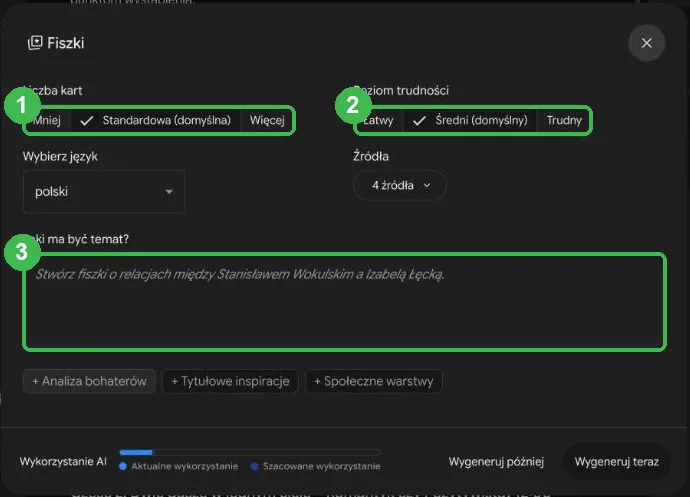Select Standardowa (domyślna) card count
Screen dimensions: 690x497
(x=156, y=120)
